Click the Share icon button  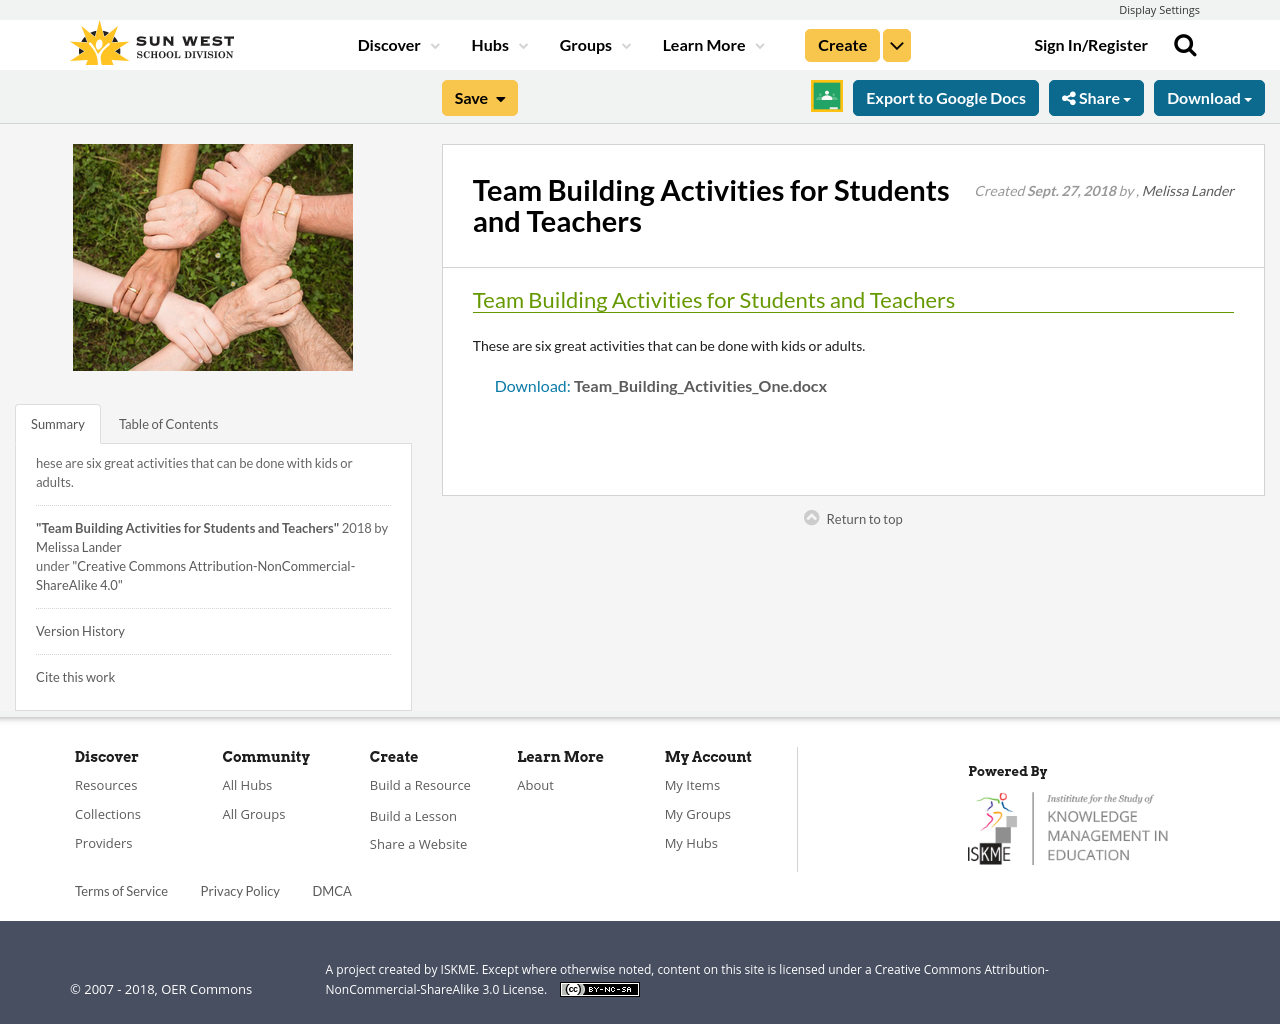[1096, 96]
